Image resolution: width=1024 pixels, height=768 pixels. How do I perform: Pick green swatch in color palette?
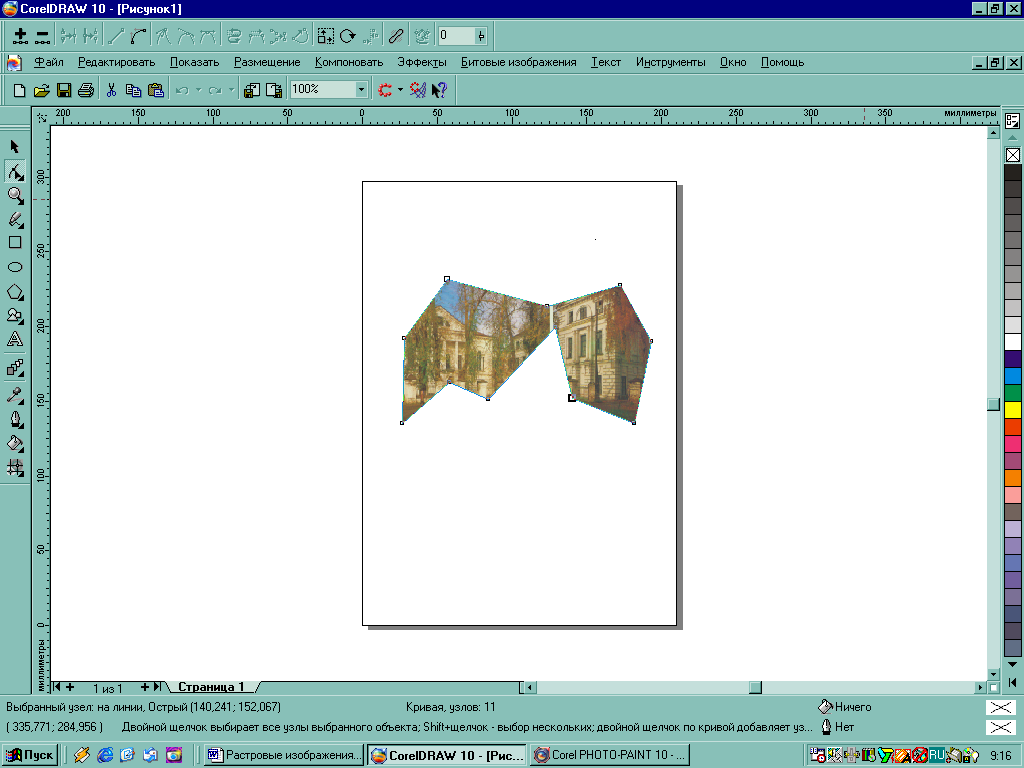[1013, 393]
